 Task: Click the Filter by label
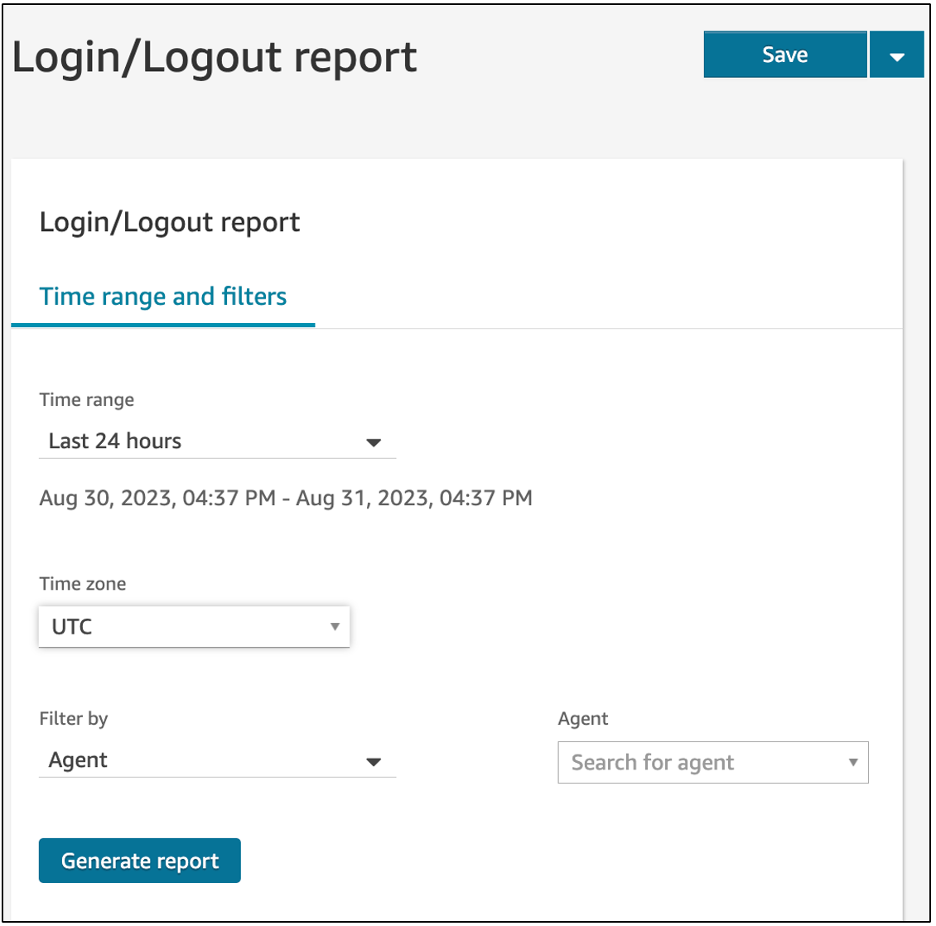[x=73, y=718]
